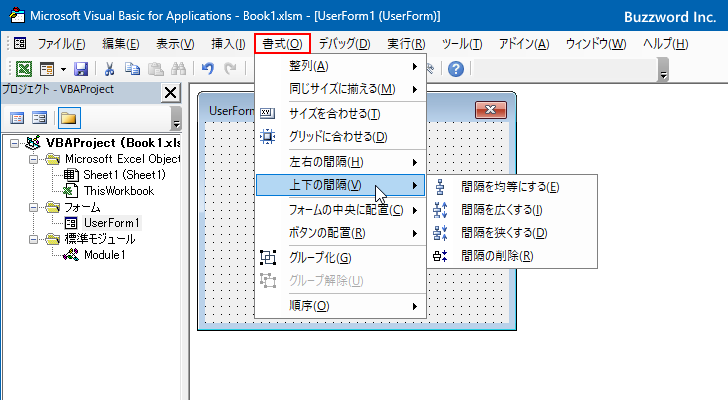
Task: Expand the 同じサイズに揃える(M) submenu
Action: (340, 89)
